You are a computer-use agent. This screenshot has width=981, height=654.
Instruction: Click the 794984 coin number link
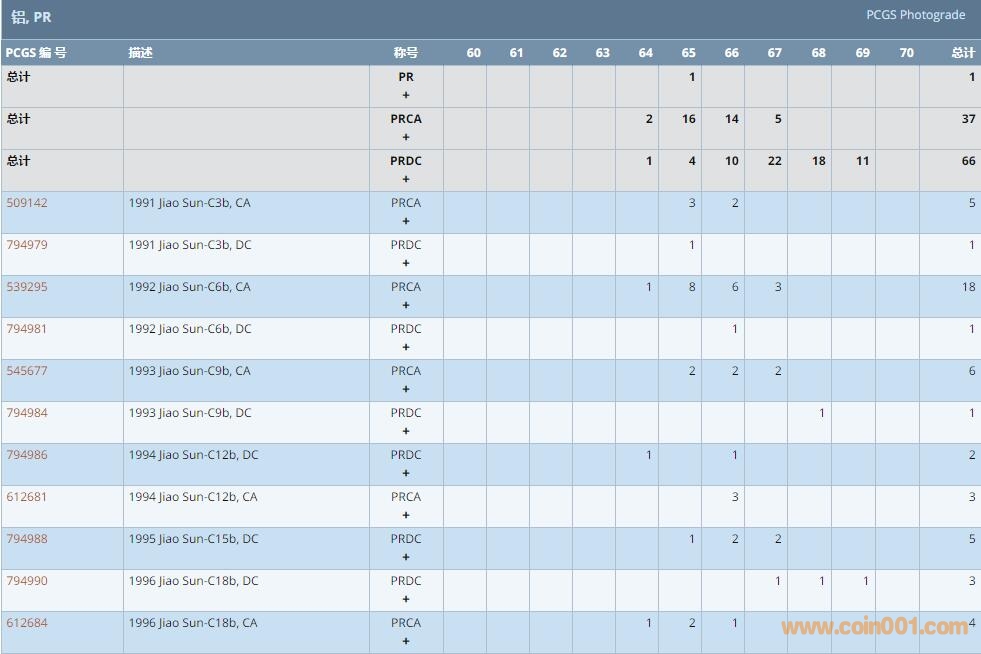tap(26, 413)
